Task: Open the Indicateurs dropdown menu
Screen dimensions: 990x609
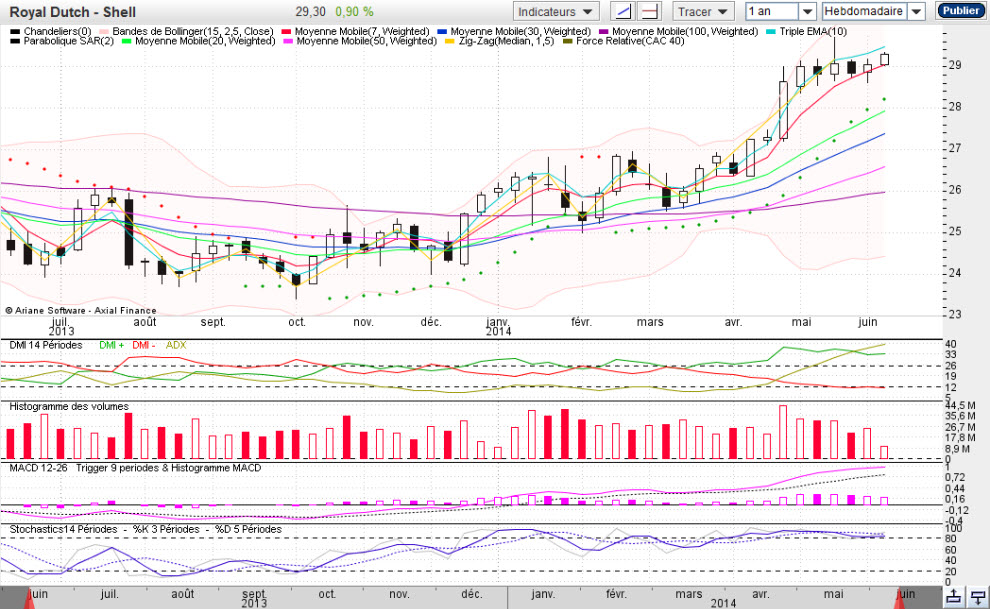Action: [555, 11]
